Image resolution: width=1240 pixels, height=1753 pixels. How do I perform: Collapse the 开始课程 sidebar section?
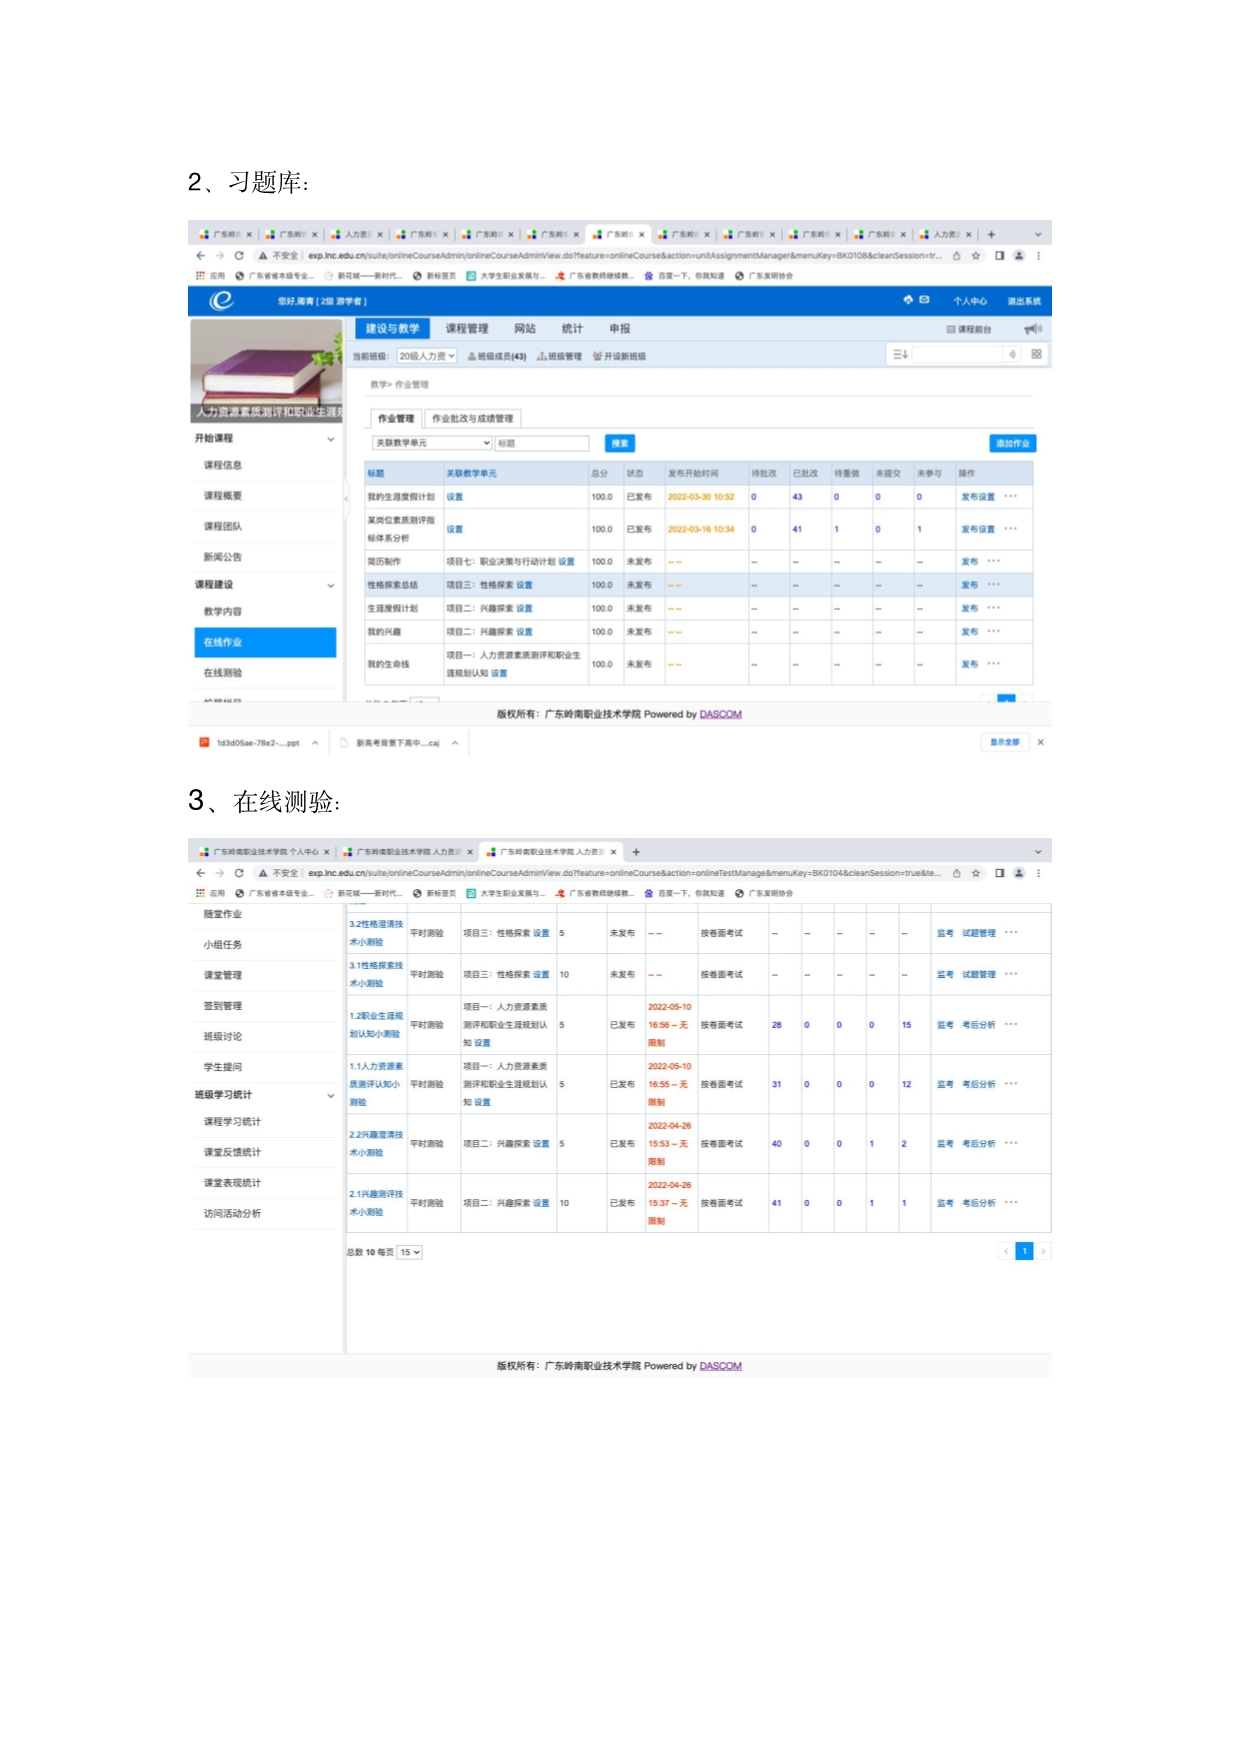click(x=330, y=439)
